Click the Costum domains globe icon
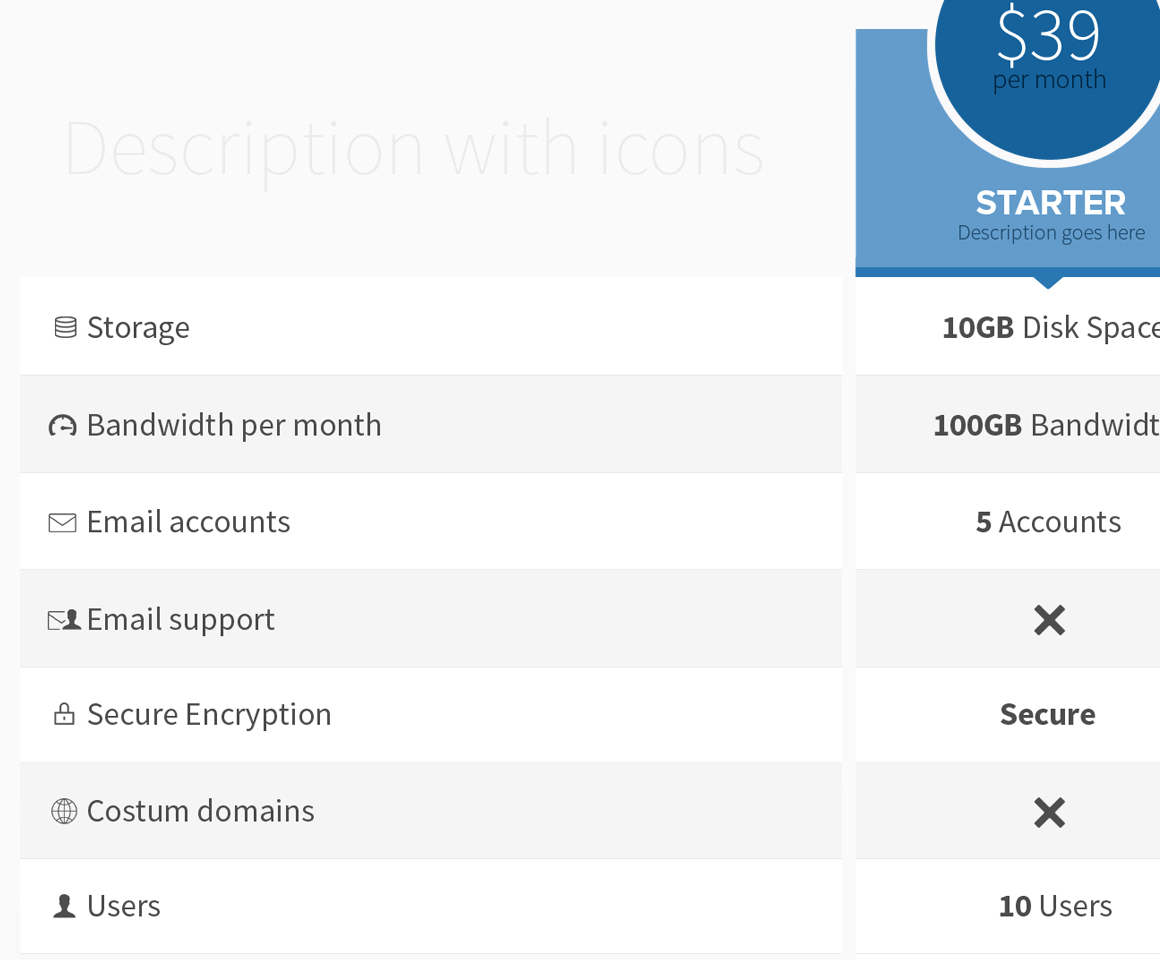Screen dimensions: 1160x960 (x=64, y=811)
